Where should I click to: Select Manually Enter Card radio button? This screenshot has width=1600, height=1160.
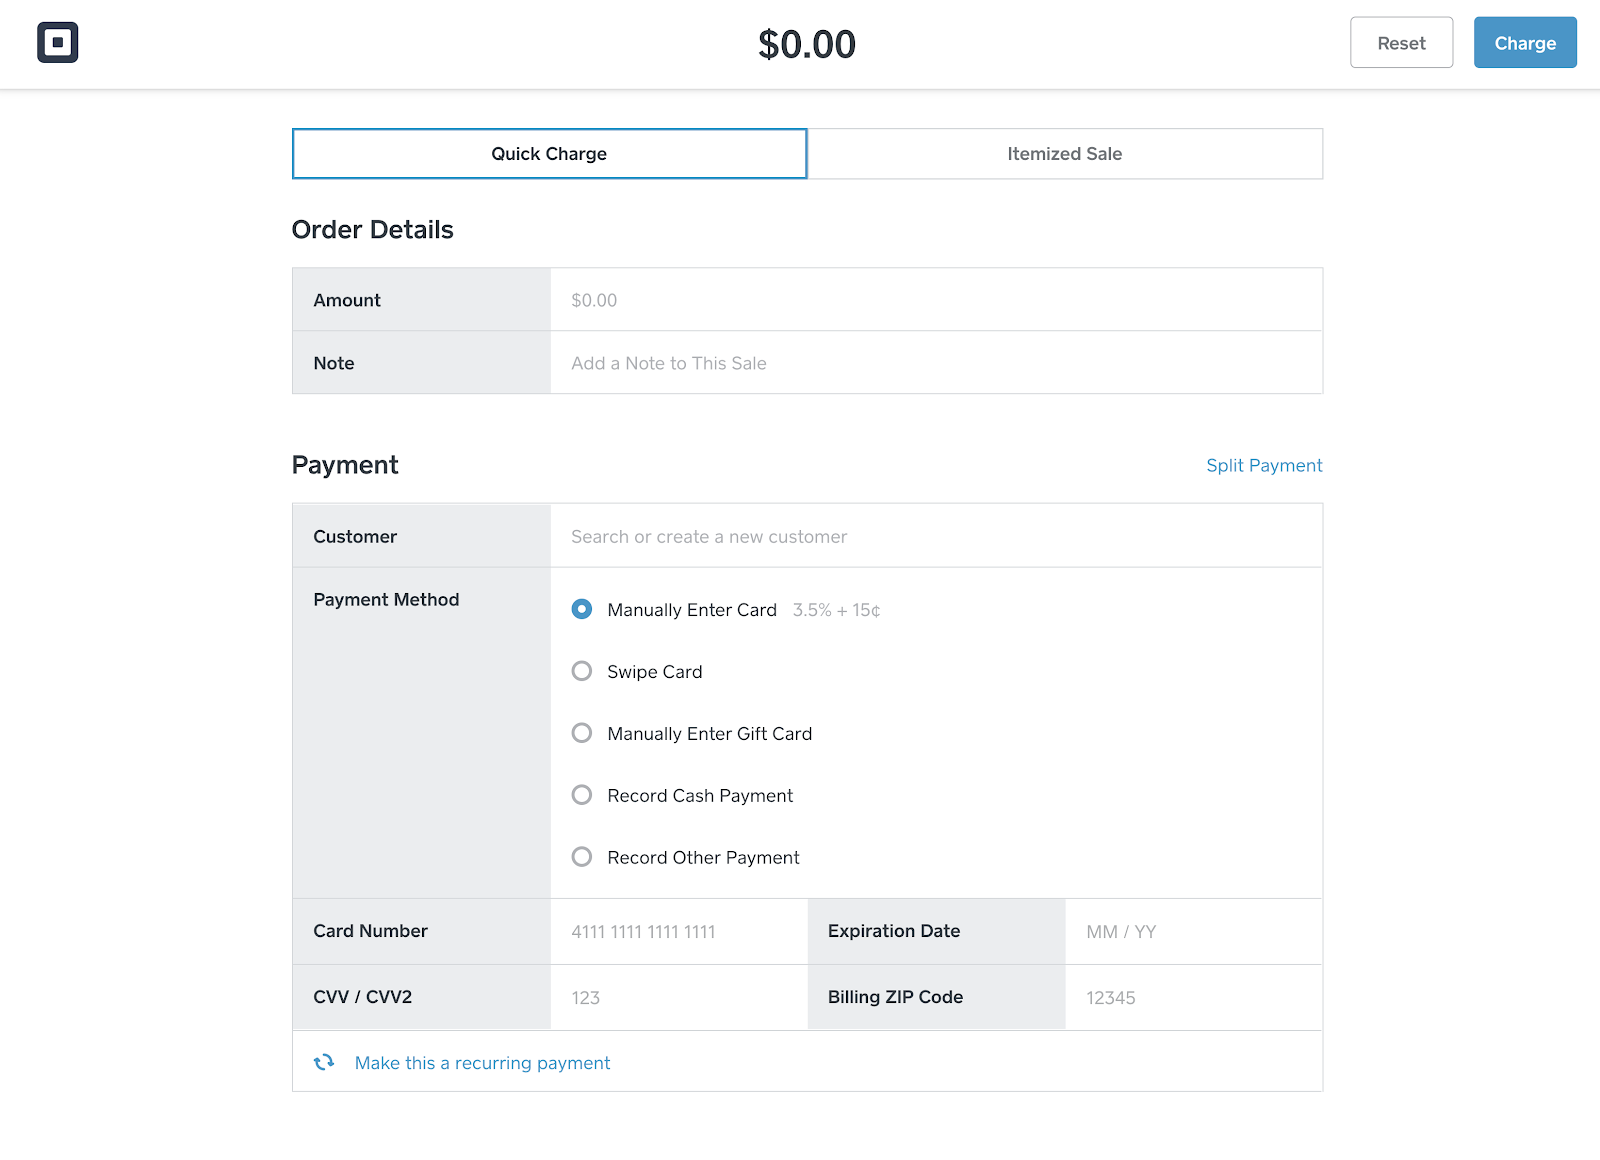(582, 609)
